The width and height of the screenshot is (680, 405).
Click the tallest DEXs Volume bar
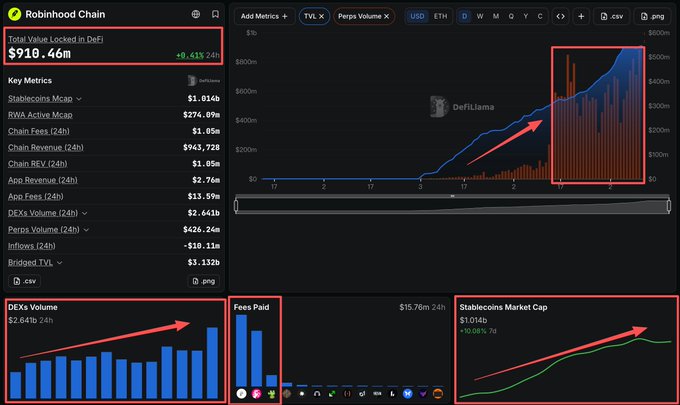pyautogui.click(x=212, y=363)
